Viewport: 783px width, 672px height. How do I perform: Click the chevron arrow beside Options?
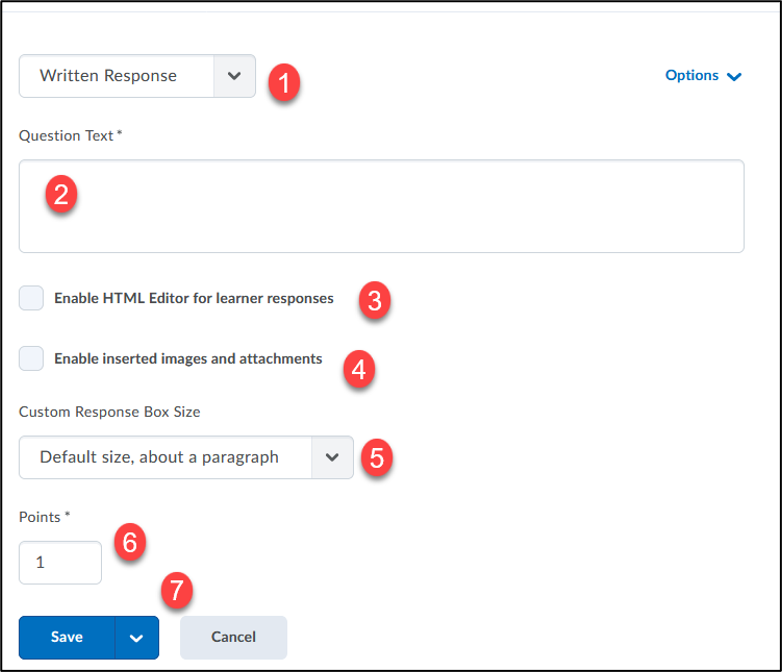tap(735, 77)
